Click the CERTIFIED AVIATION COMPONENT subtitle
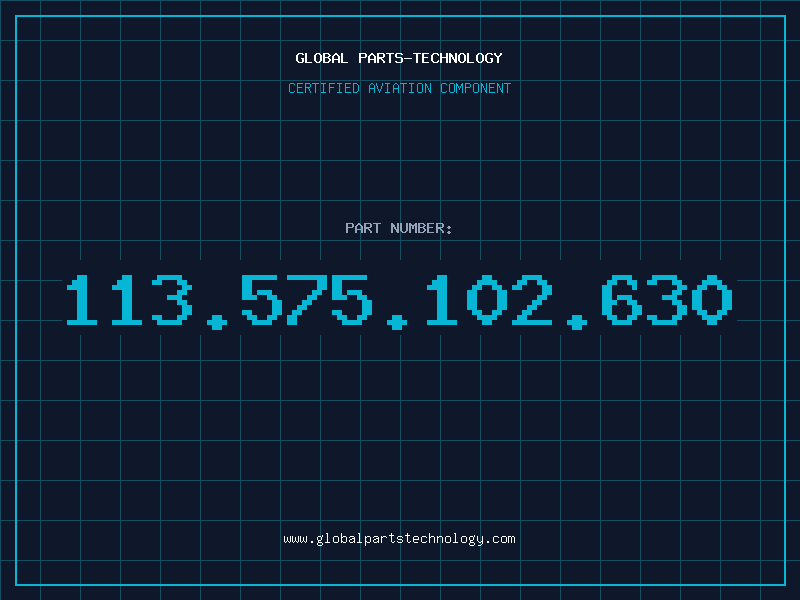Image resolution: width=800 pixels, height=600 pixels. [x=399, y=88]
